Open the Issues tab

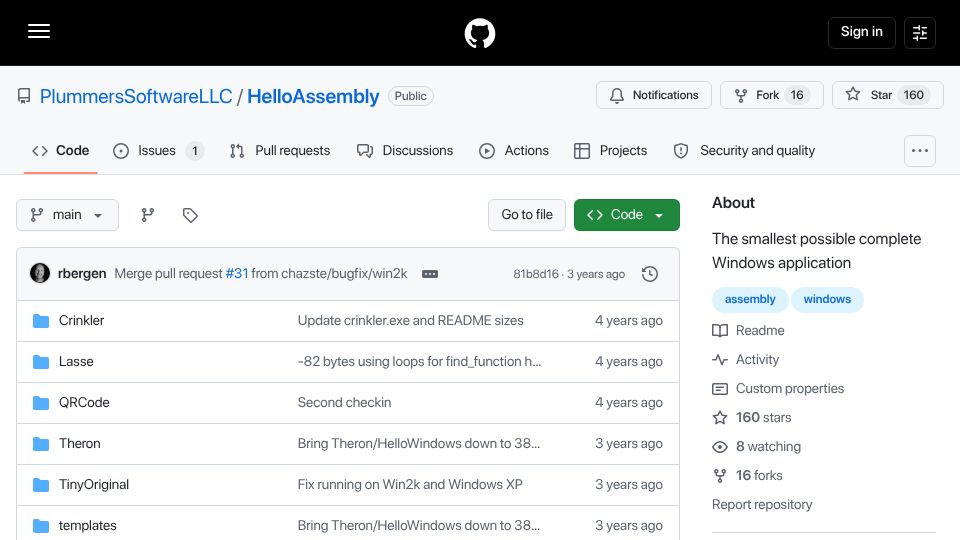point(158,151)
